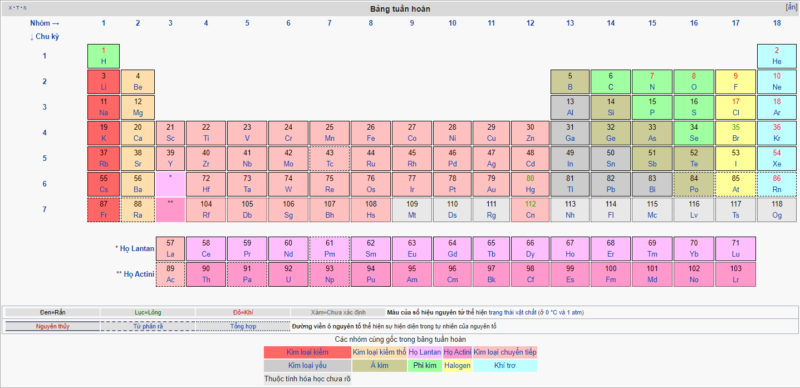
Task: Open the Mercury (Hg) element cell
Action: 530,184
